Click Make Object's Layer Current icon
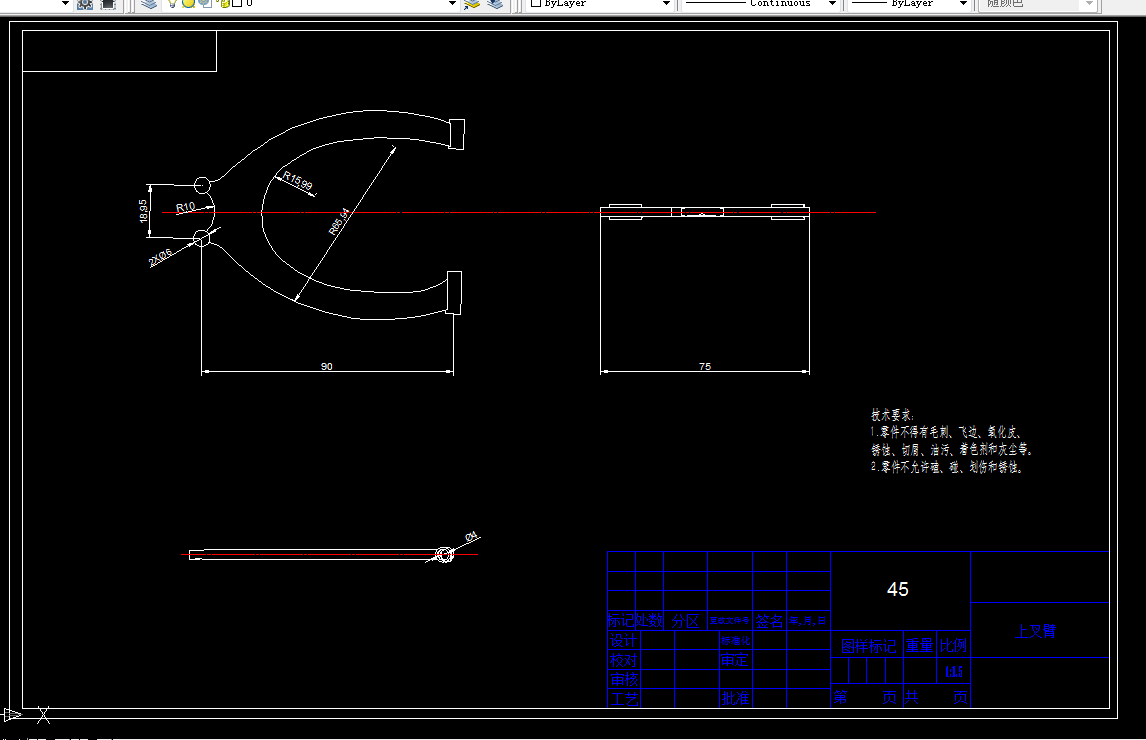 (472, 4)
